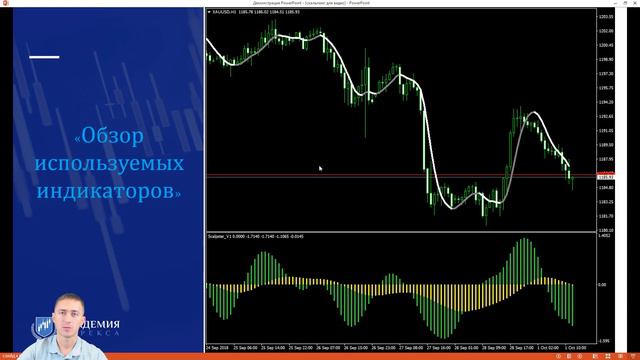Click the current price tag on price axis
This screenshot has width=640, height=360.
coord(606,177)
